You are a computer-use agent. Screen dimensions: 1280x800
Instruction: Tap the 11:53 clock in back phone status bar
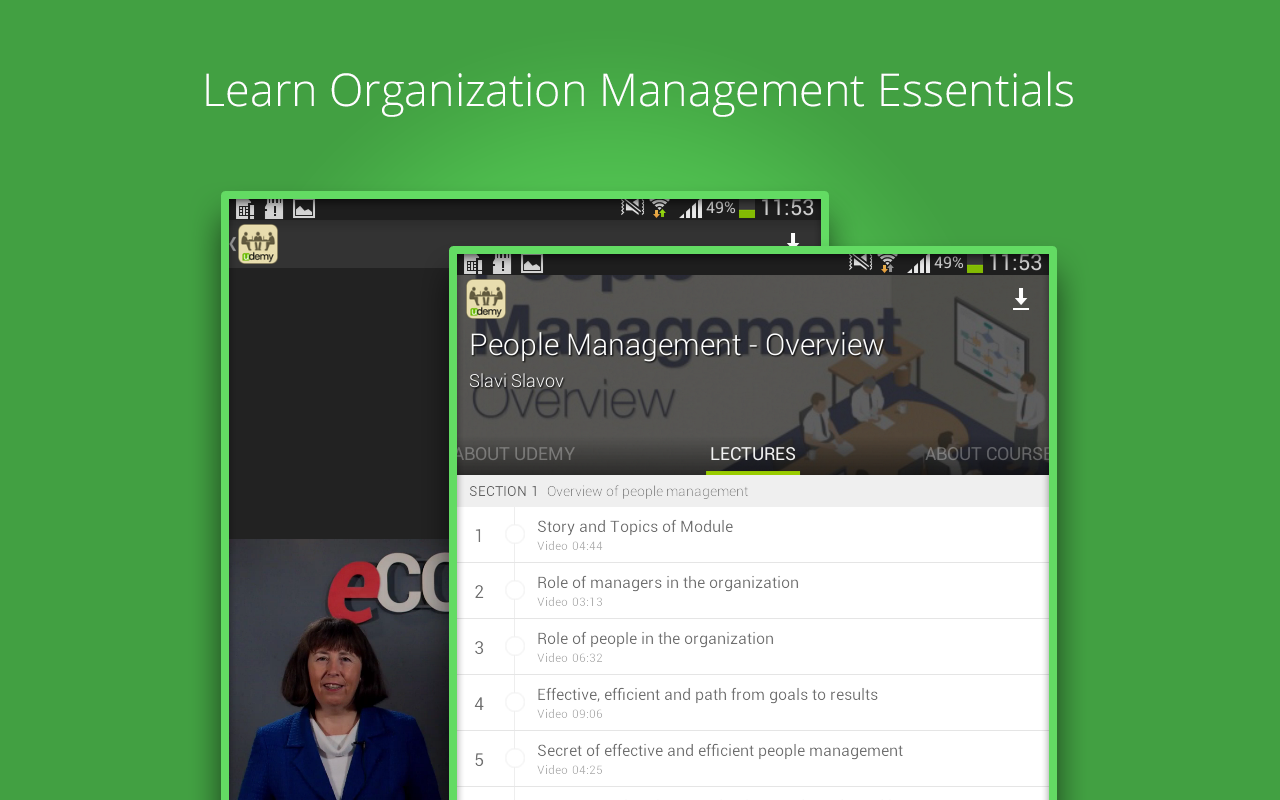click(787, 208)
